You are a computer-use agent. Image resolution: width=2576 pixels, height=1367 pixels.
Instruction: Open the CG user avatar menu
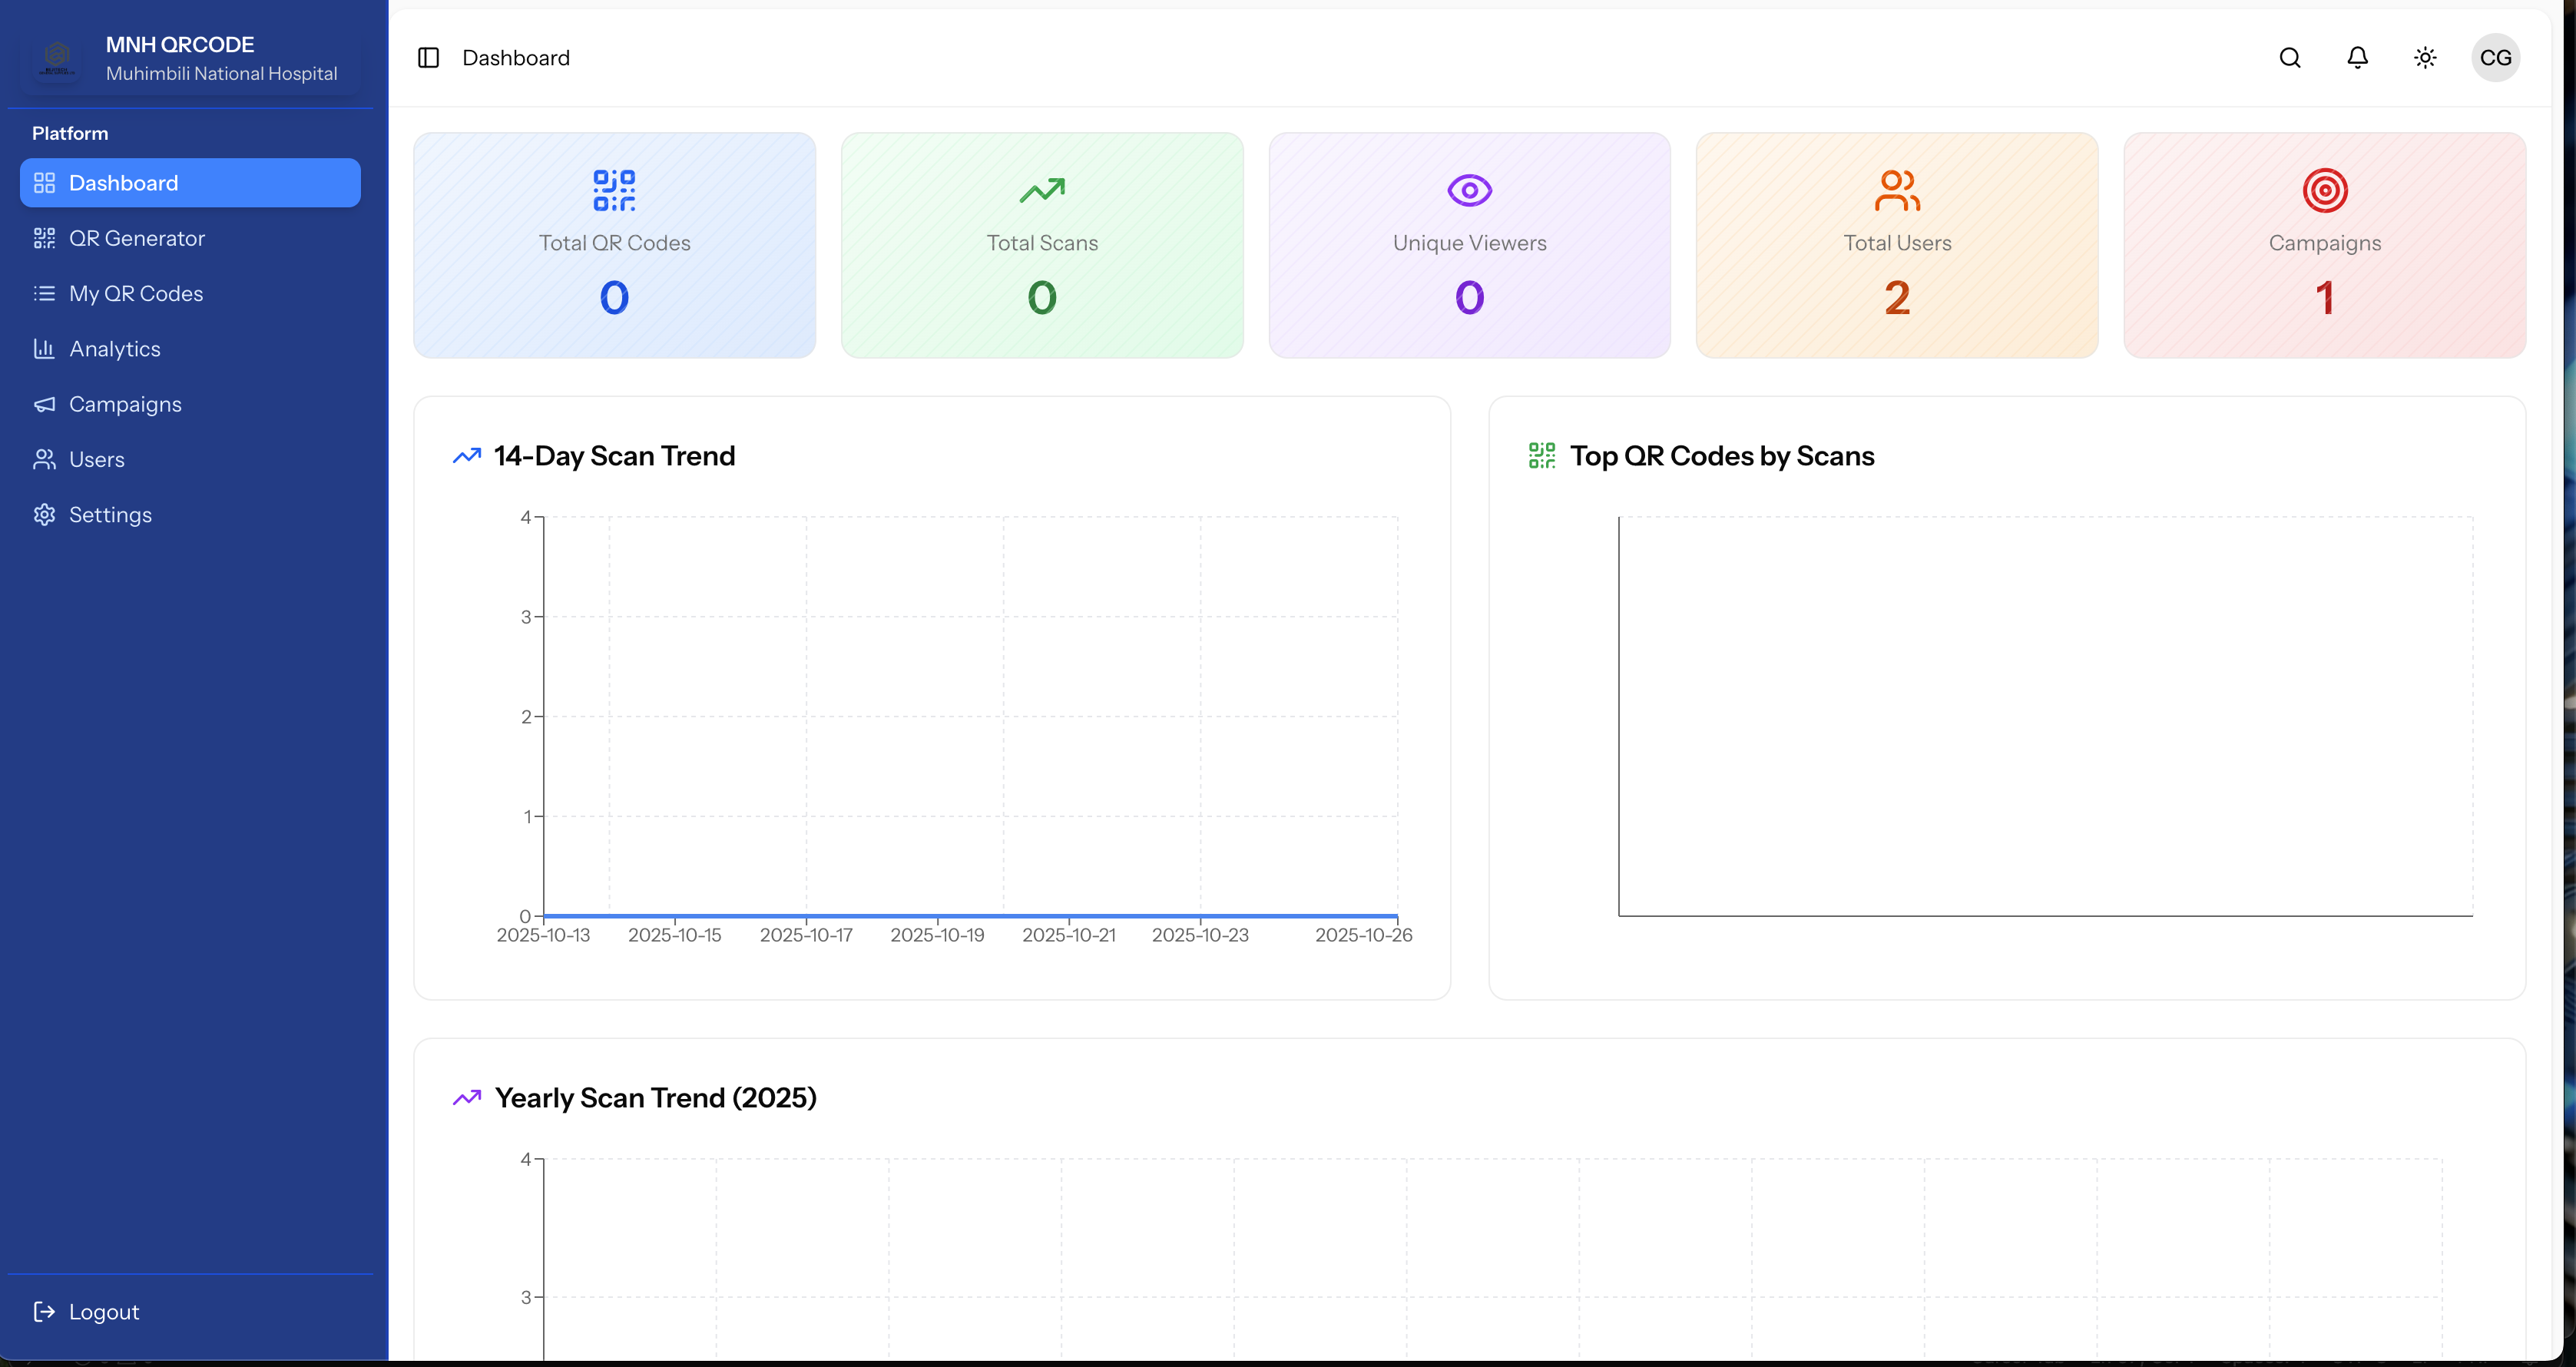pos(2495,58)
